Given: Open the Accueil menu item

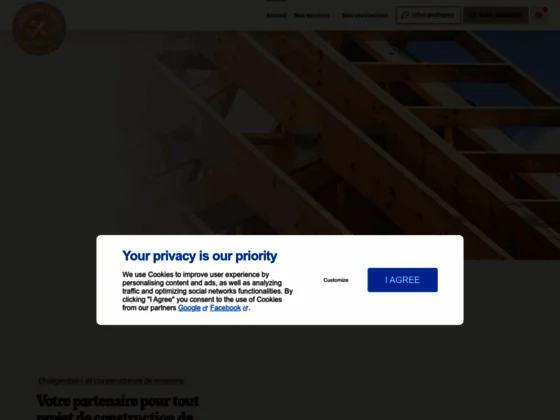Looking at the screenshot, I should point(276,15).
